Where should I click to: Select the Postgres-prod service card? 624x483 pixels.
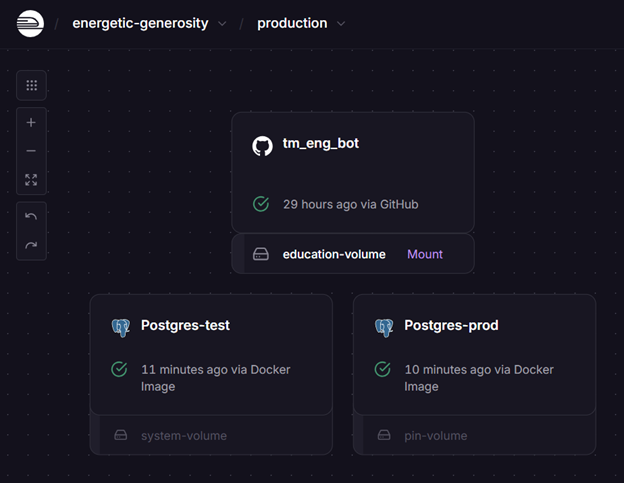pos(474,354)
